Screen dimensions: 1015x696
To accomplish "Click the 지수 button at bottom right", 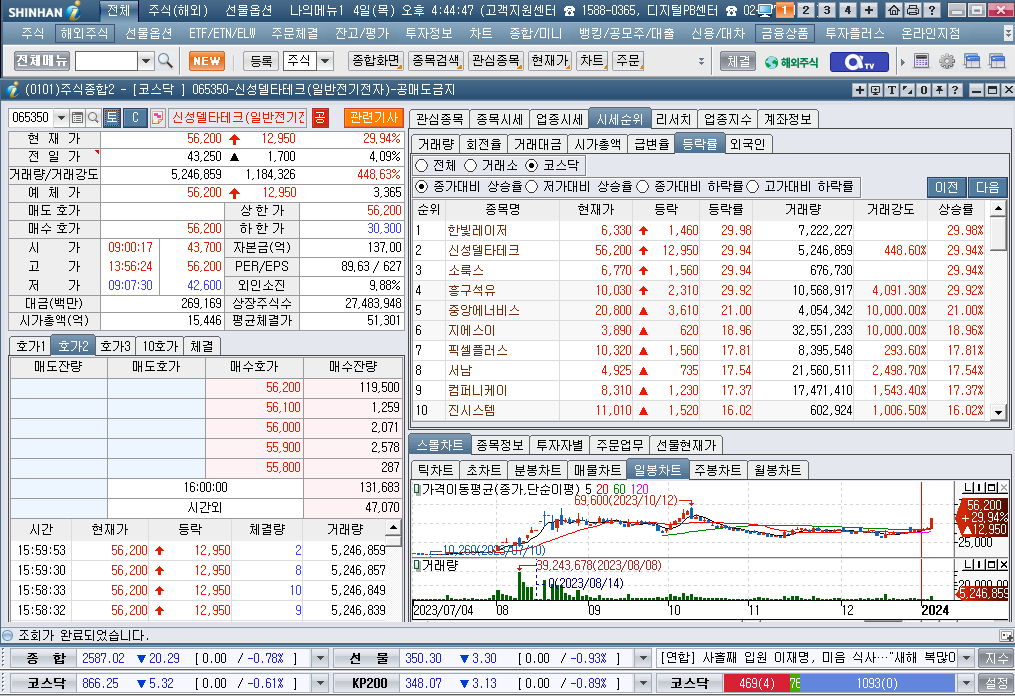I will (x=996, y=658).
